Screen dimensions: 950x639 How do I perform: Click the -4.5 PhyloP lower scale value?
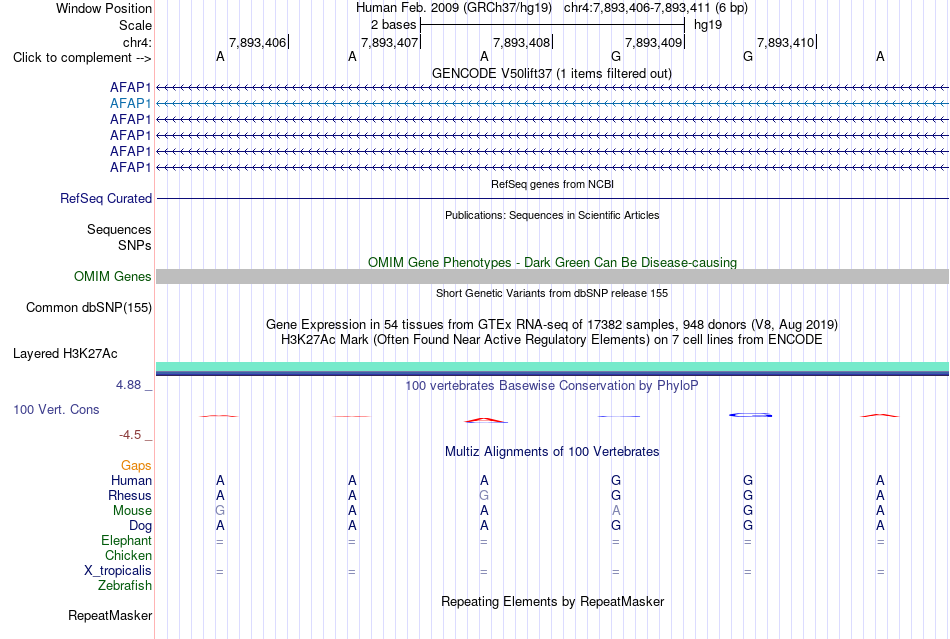click(x=130, y=435)
